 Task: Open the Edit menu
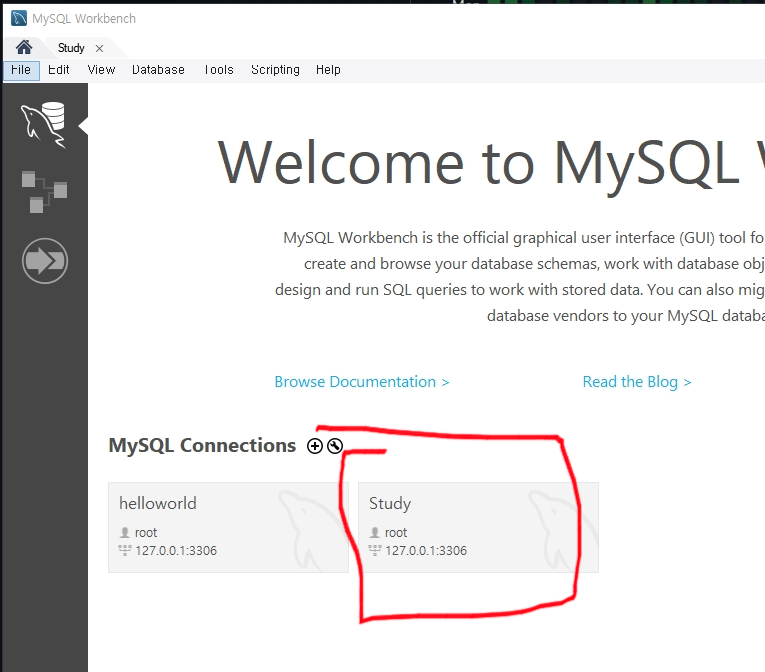(x=59, y=70)
